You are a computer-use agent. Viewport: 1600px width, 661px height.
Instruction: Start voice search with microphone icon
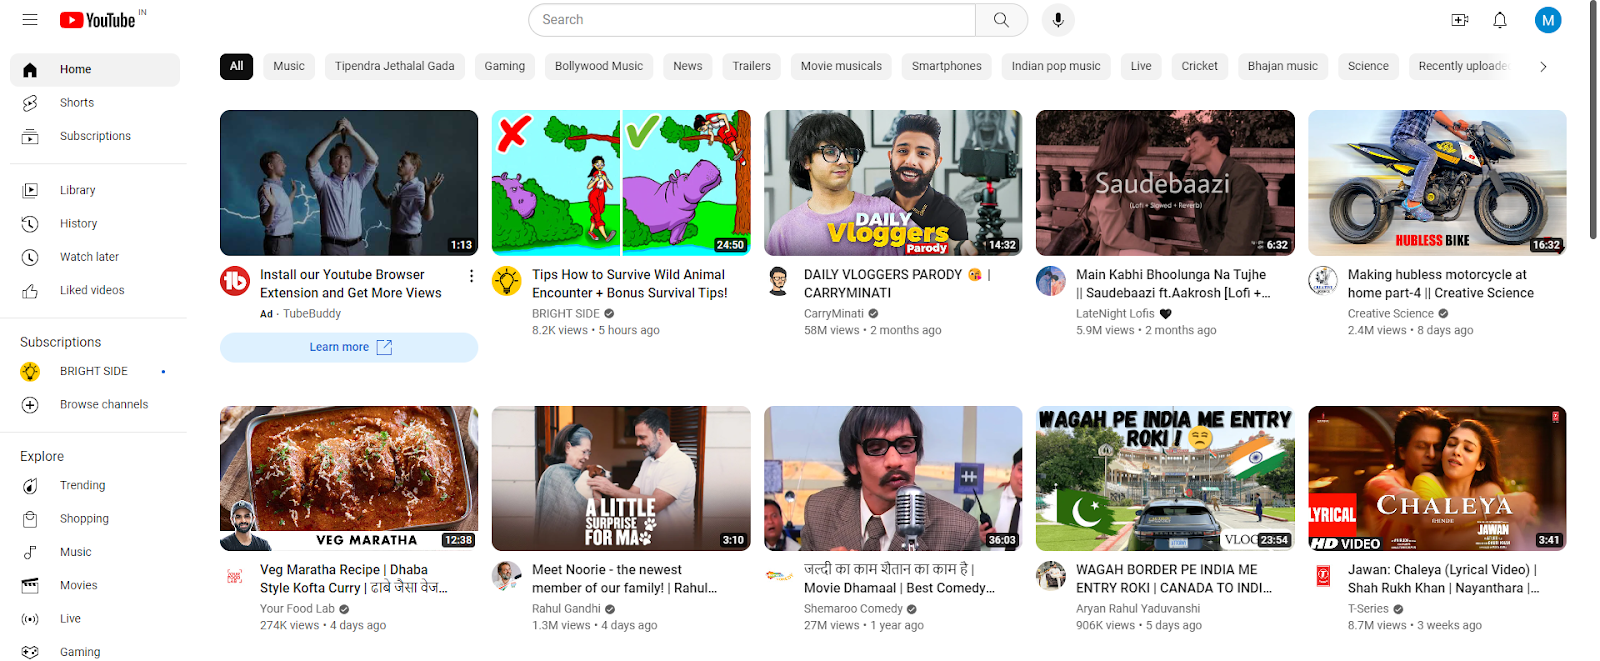tap(1058, 20)
